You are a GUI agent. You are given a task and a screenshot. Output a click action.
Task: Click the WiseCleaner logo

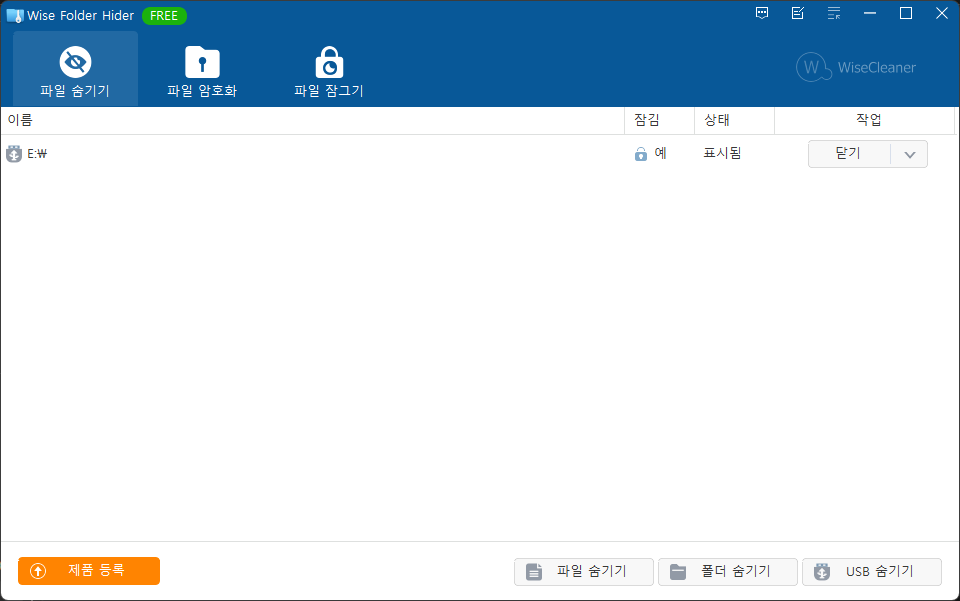856,68
